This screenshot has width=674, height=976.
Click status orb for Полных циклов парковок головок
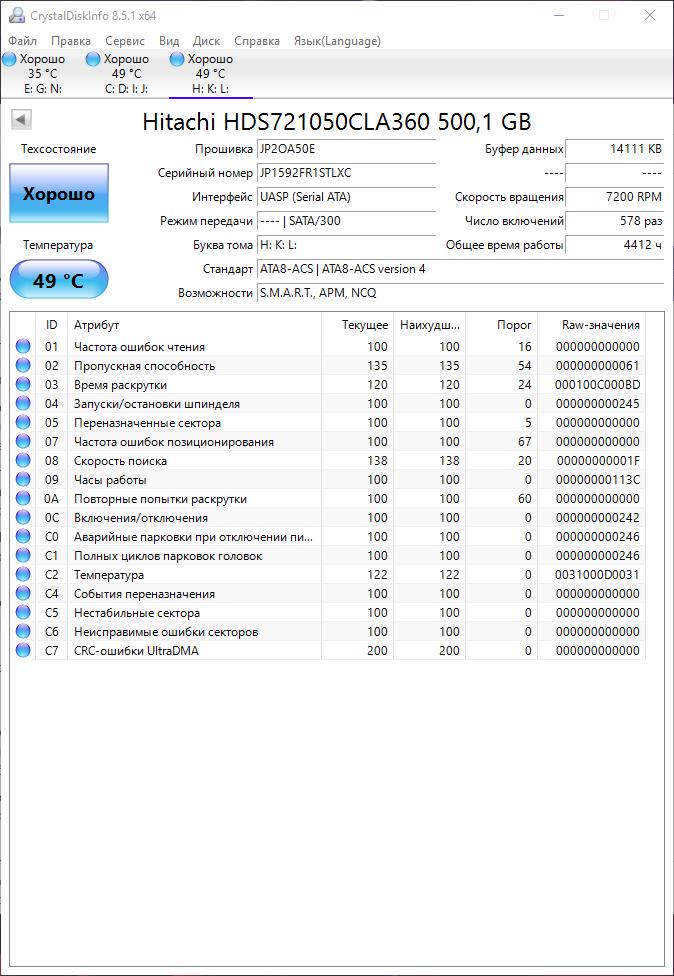point(23,555)
